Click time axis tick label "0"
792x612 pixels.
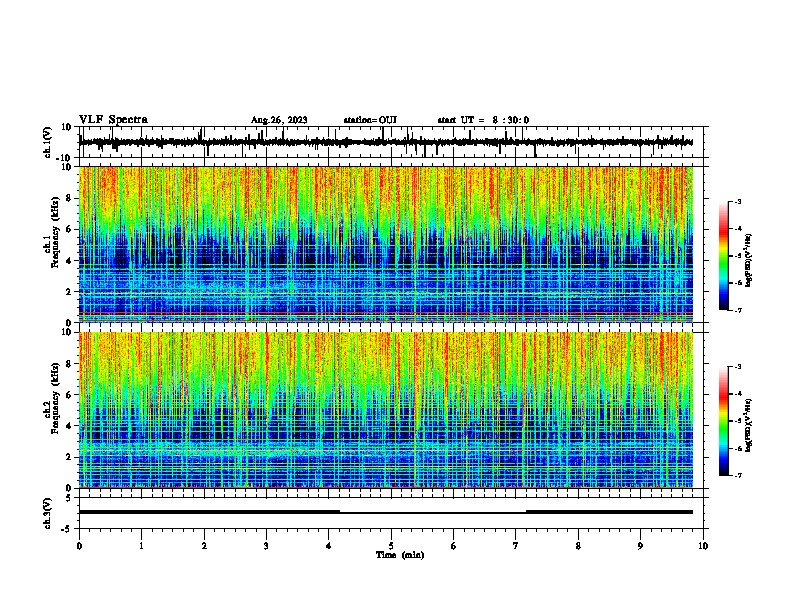coord(79,546)
